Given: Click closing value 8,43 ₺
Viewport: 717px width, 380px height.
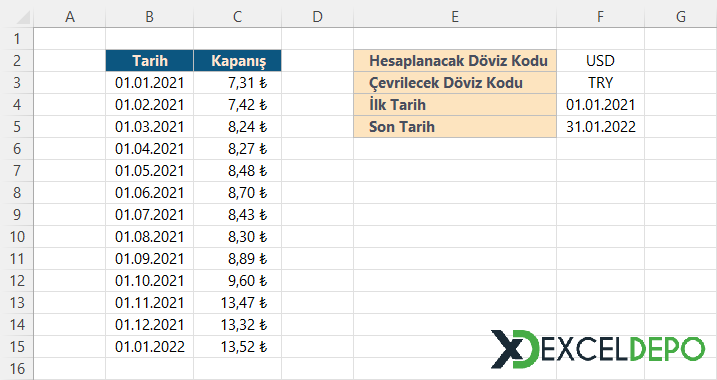Looking at the screenshot, I should pyautogui.click(x=237, y=214).
